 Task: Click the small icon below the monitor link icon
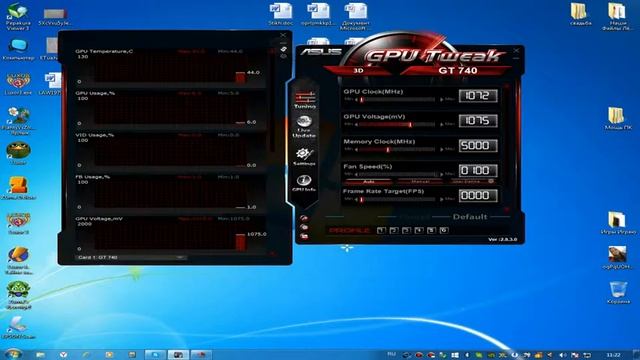(x=283, y=56)
